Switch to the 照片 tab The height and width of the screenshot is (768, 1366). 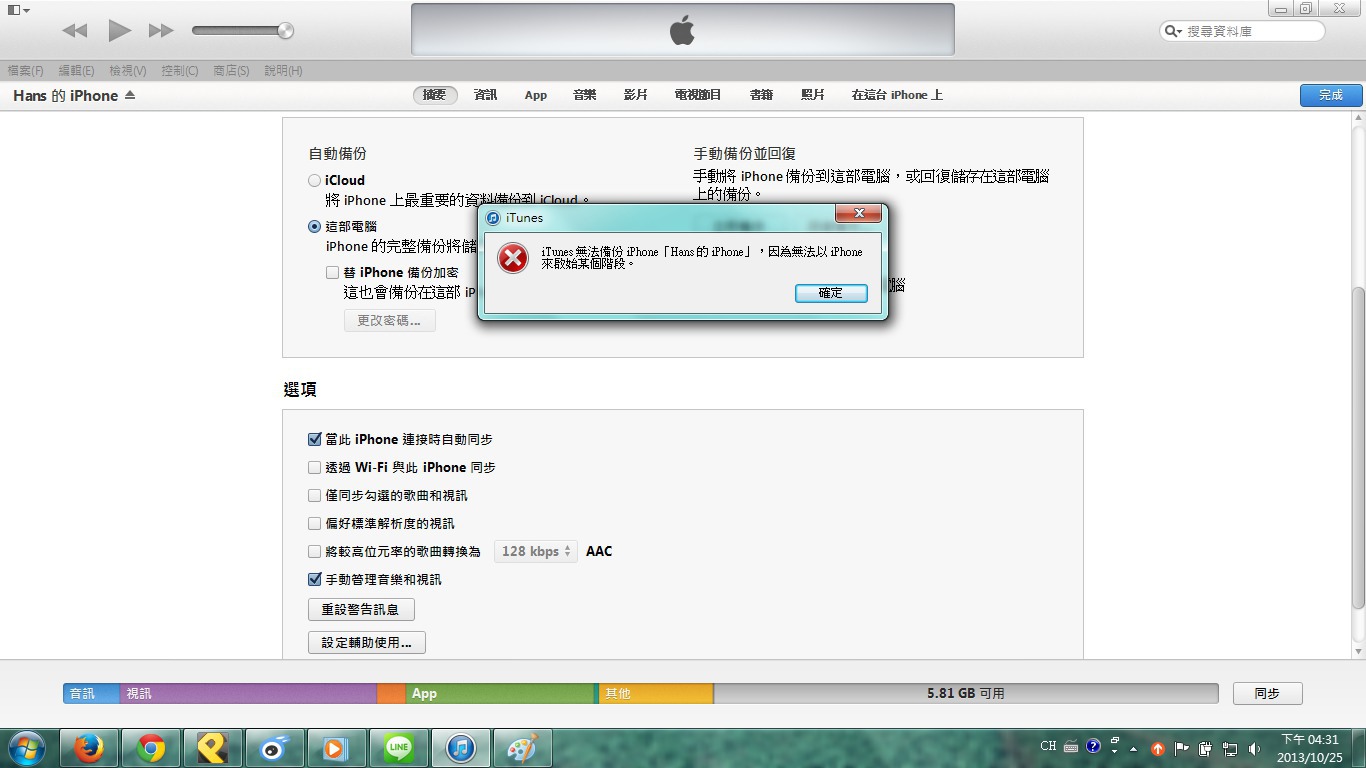coord(813,95)
